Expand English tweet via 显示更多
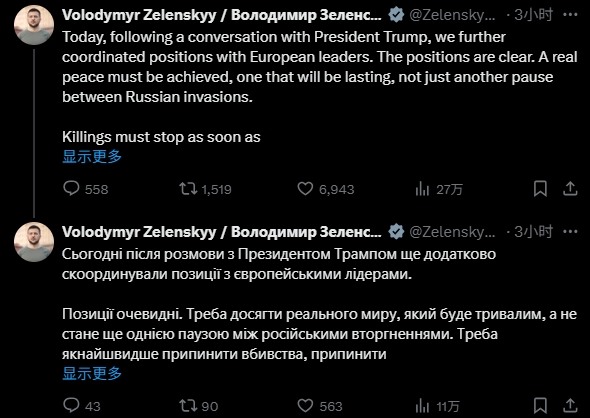This screenshot has height=418, width=590. click(x=92, y=157)
